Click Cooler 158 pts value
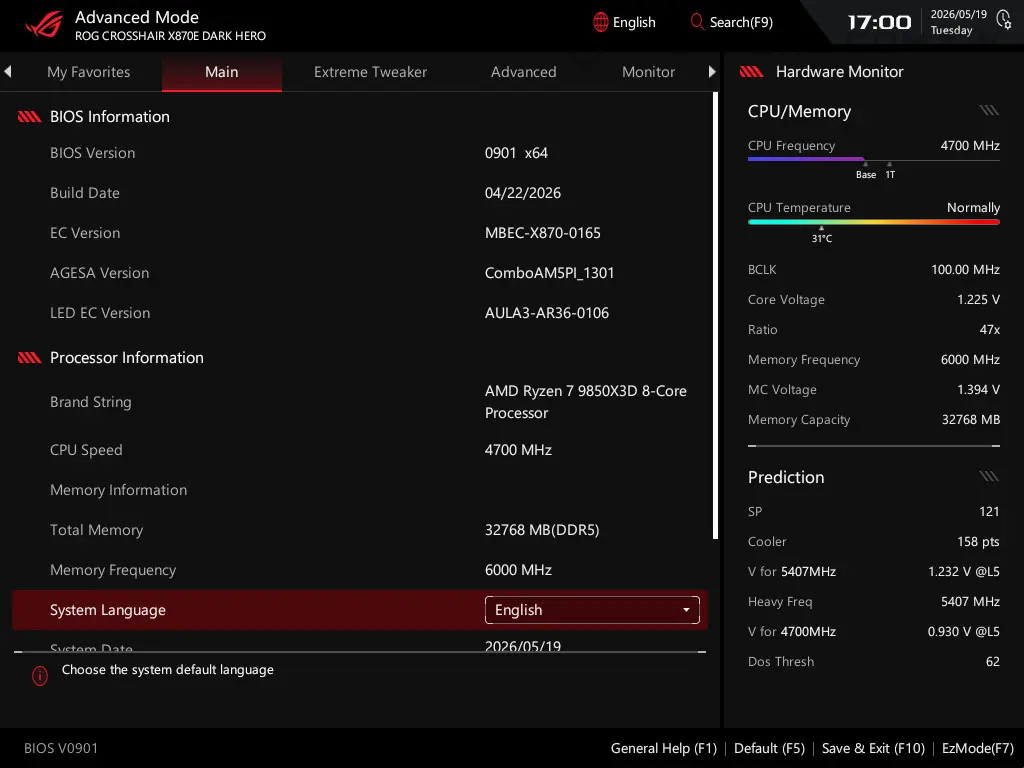The width and height of the screenshot is (1024, 768). pyautogui.click(x=978, y=541)
